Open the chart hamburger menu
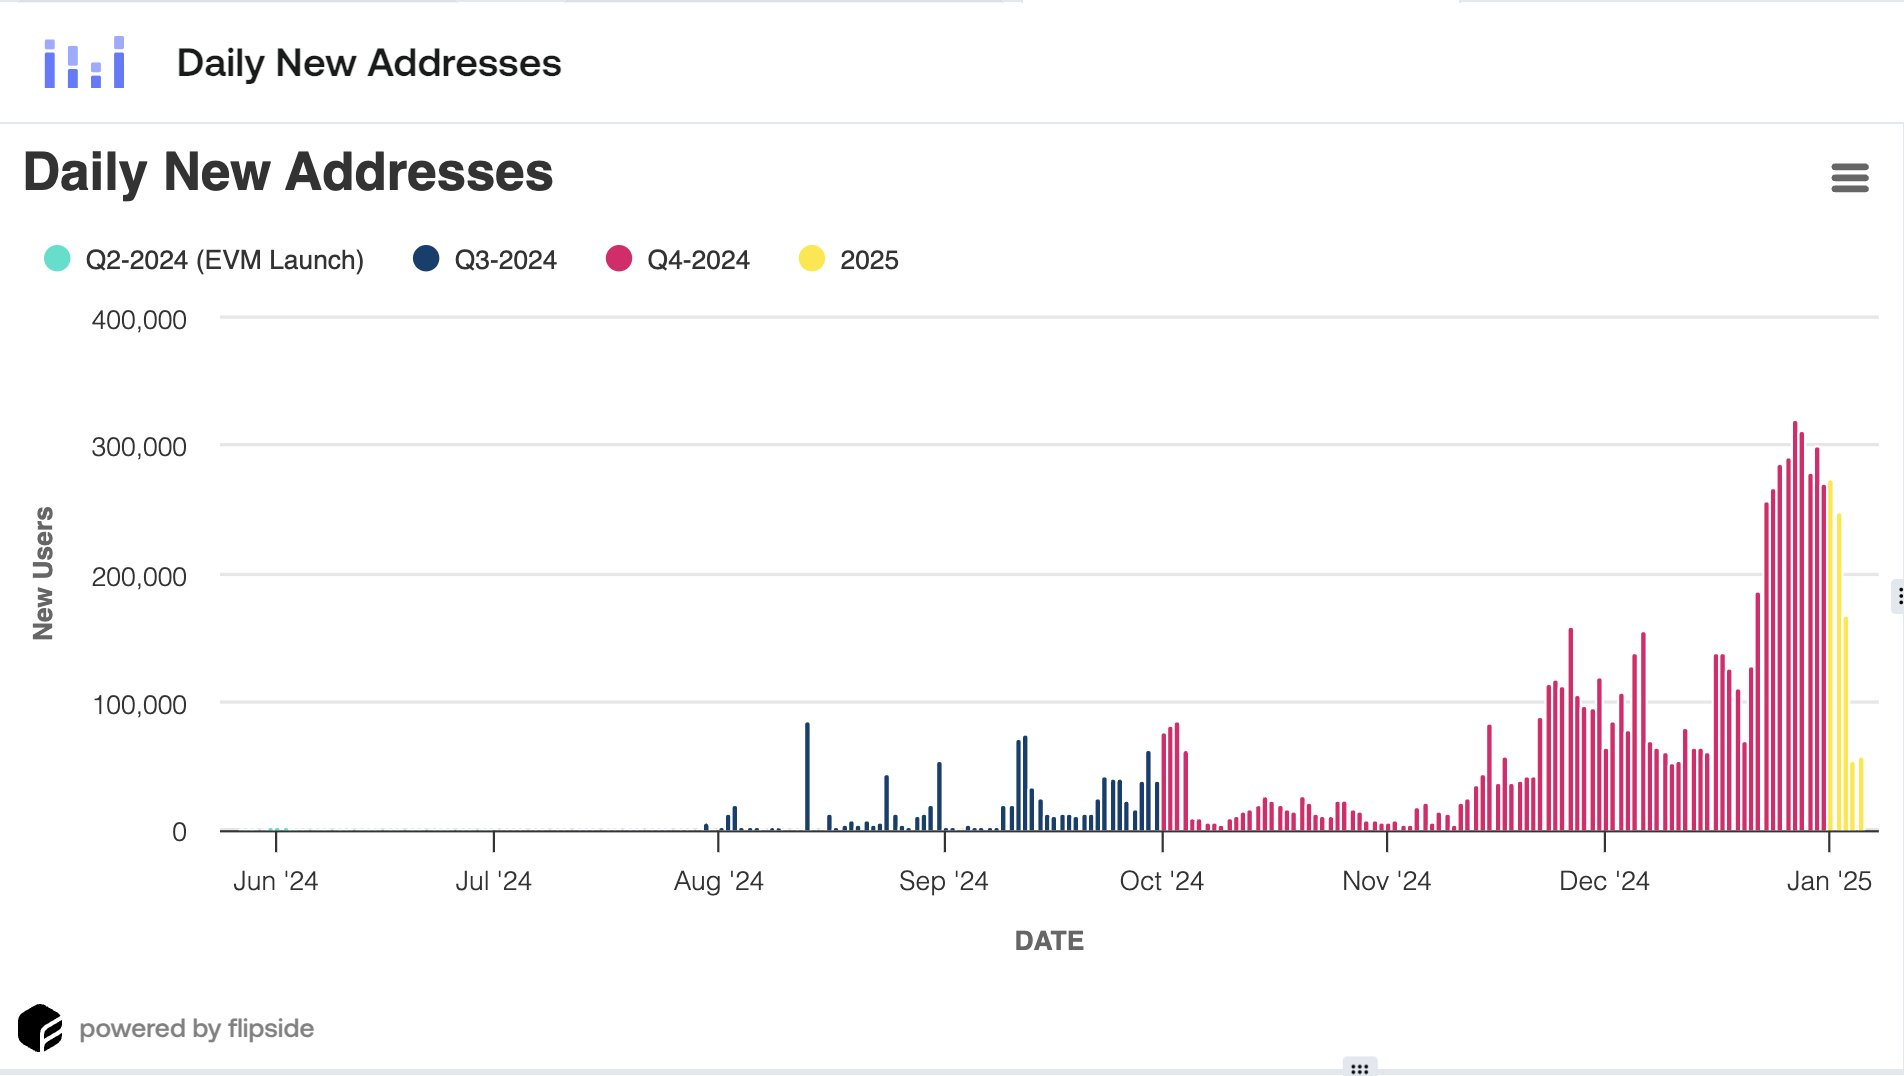Image resolution: width=1904 pixels, height=1076 pixels. pyautogui.click(x=1849, y=178)
